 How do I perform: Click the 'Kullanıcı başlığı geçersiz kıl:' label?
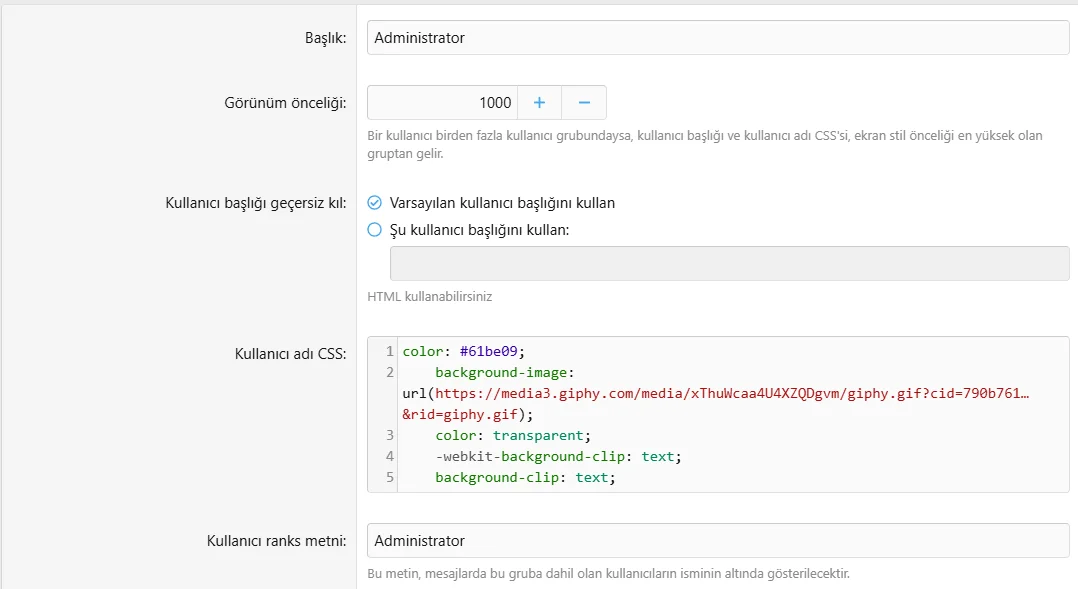255,203
